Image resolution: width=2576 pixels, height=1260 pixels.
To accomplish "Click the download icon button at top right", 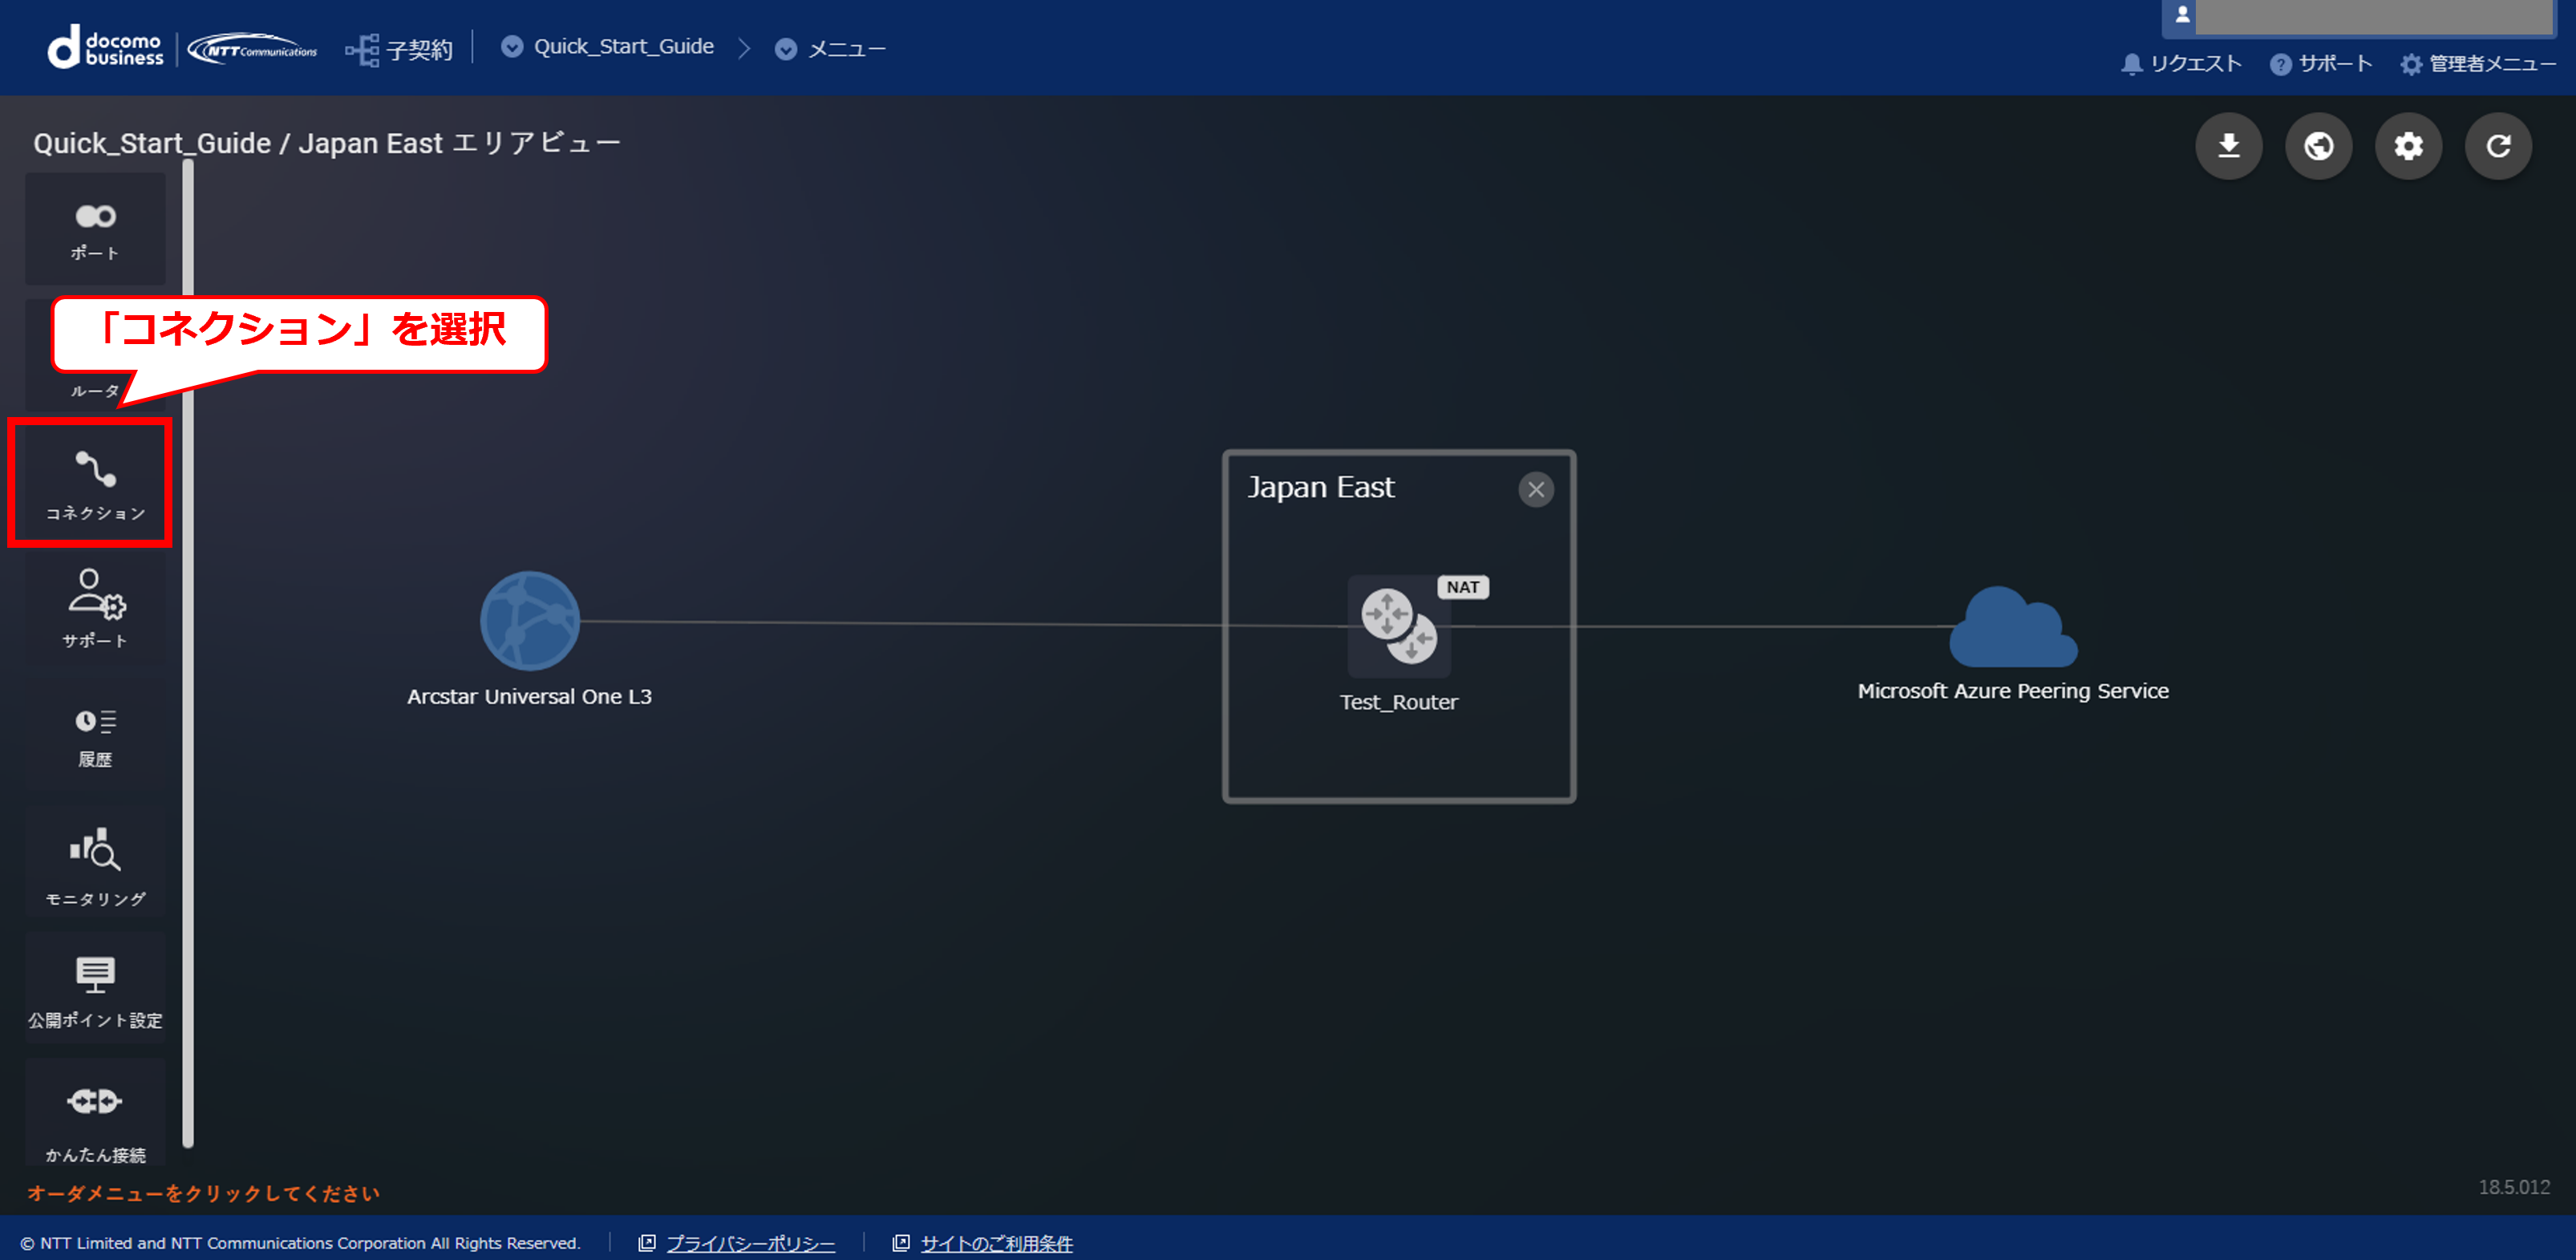I will click(x=2228, y=147).
